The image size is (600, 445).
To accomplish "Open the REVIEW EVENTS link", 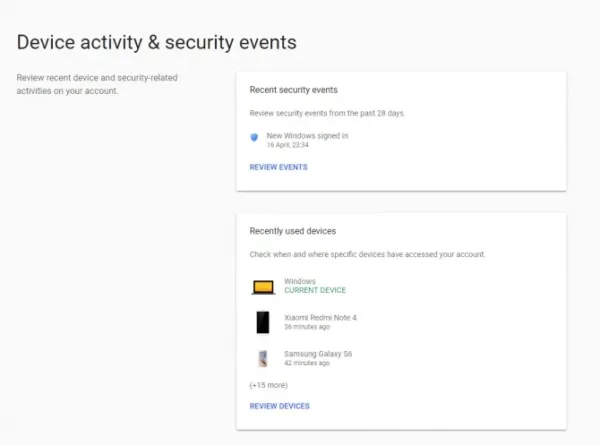I will tap(279, 167).
